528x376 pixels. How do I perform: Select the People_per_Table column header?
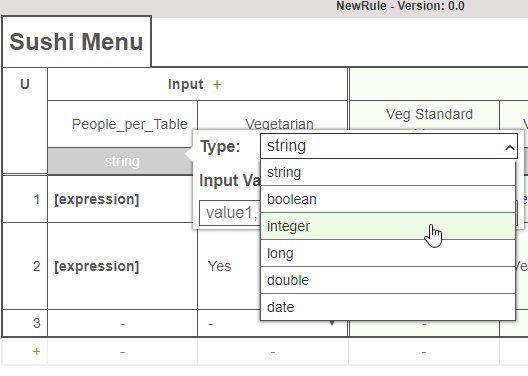pyautogui.click(x=130, y=124)
